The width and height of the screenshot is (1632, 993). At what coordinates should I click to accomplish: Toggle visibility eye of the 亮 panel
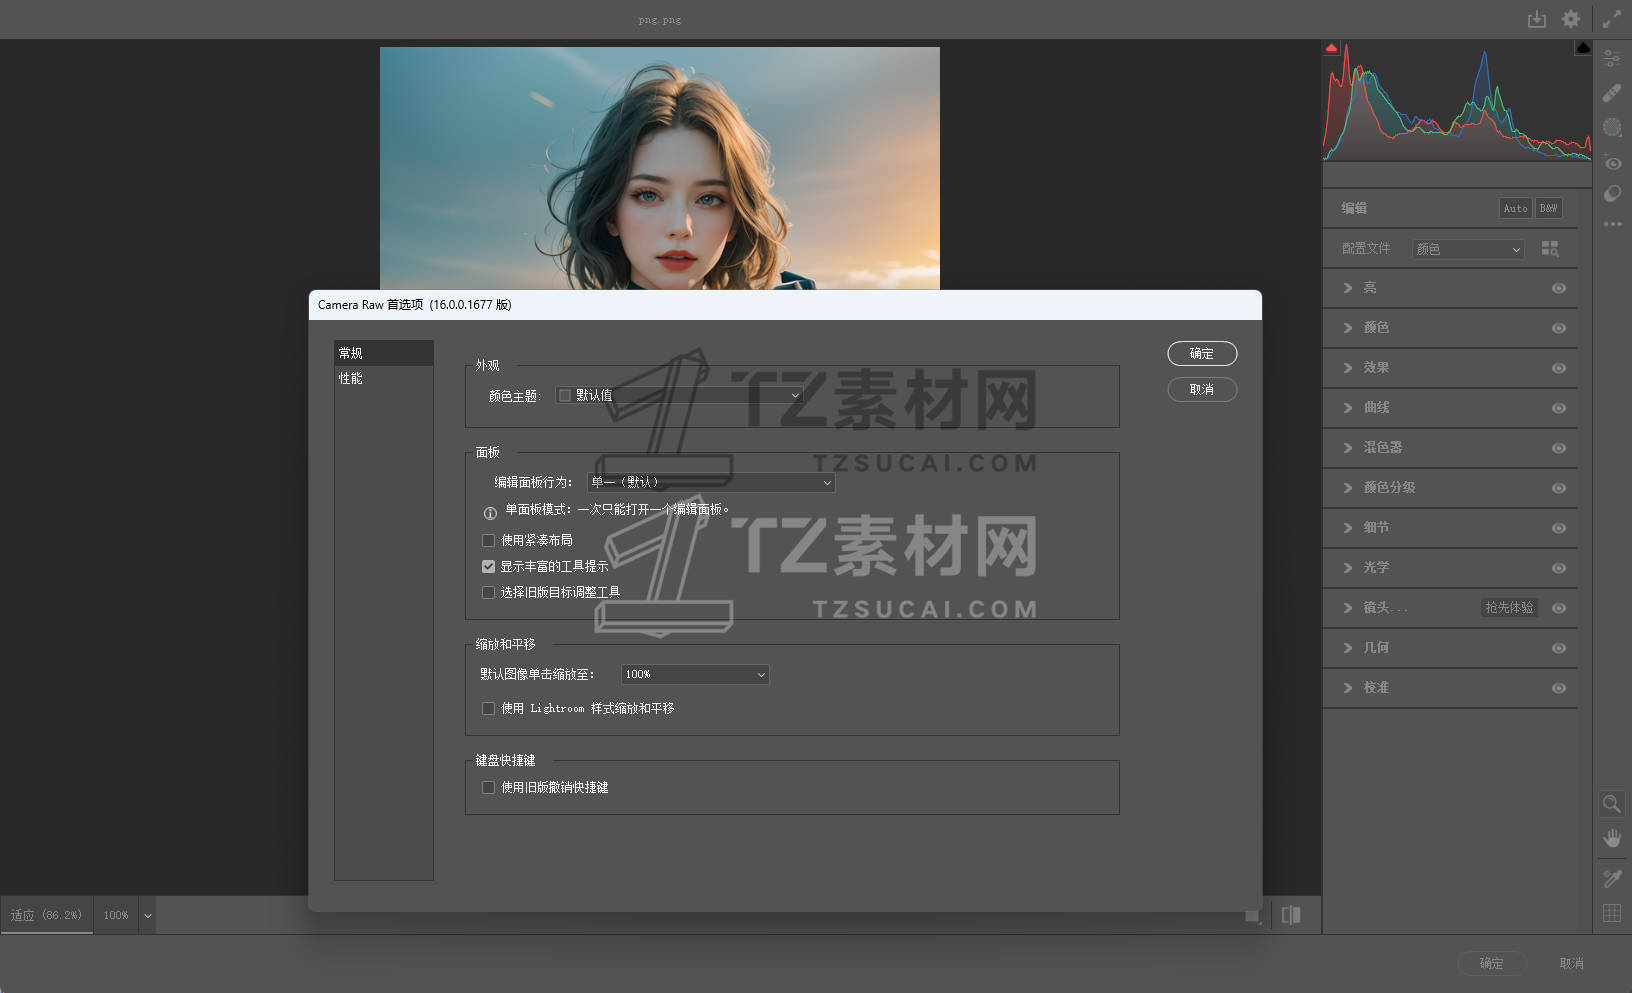[x=1559, y=288]
